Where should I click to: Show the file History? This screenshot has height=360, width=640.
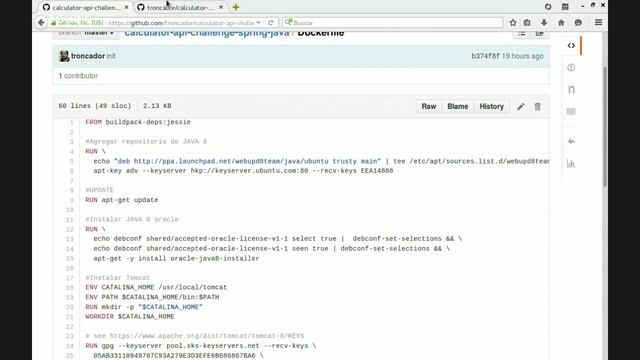[491, 107]
